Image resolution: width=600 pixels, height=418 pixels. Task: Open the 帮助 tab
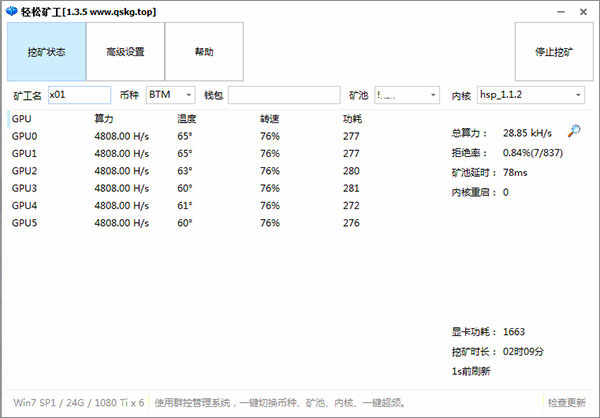point(204,52)
